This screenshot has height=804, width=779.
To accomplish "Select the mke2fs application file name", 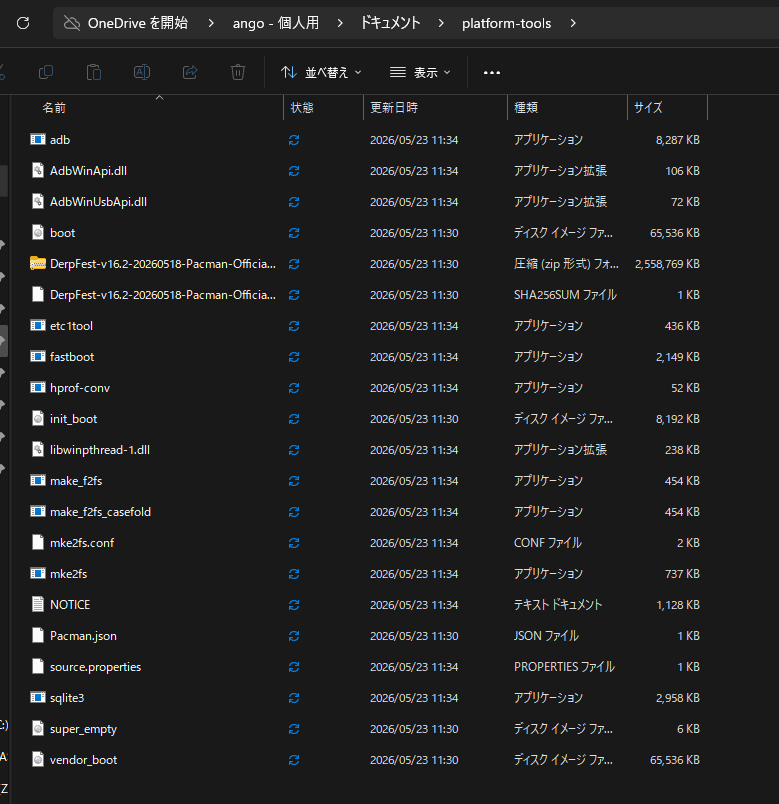I will (x=68, y=573).
